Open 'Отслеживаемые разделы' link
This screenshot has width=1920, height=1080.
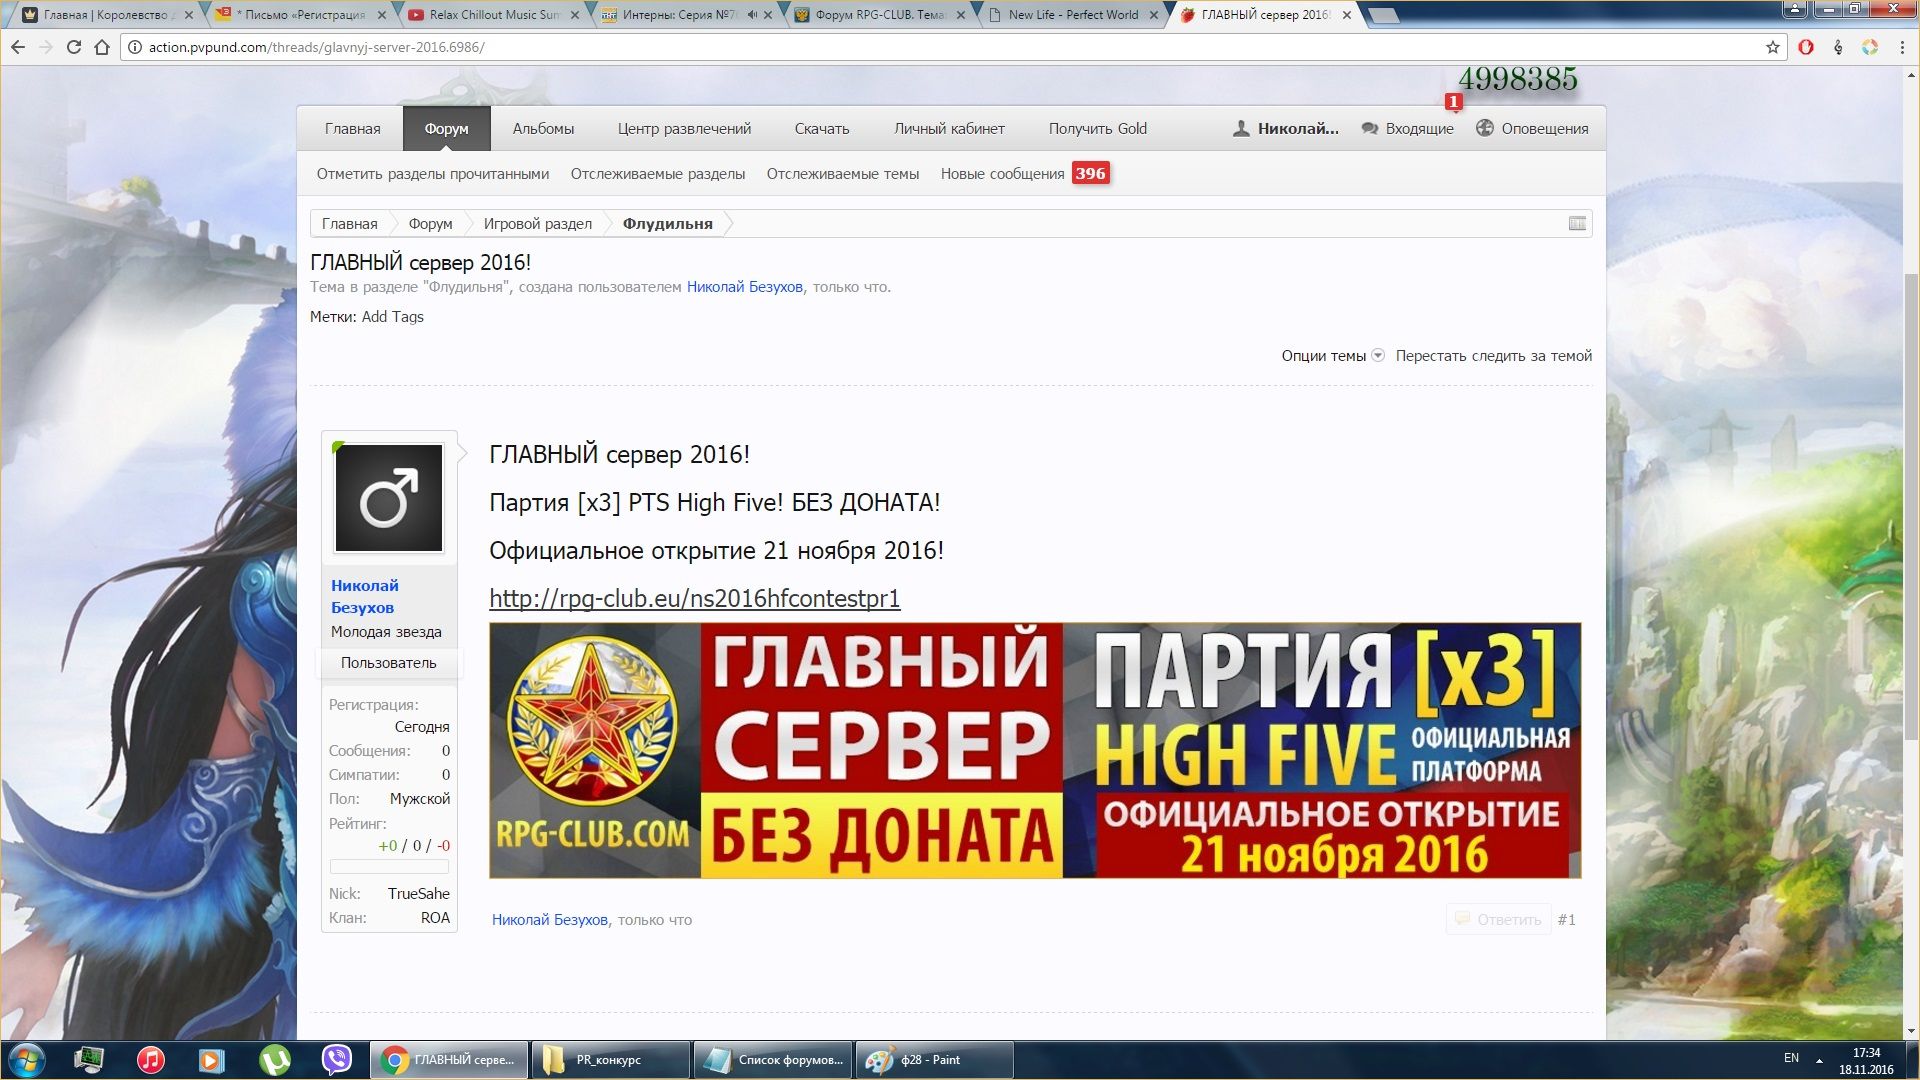(658, 174)
